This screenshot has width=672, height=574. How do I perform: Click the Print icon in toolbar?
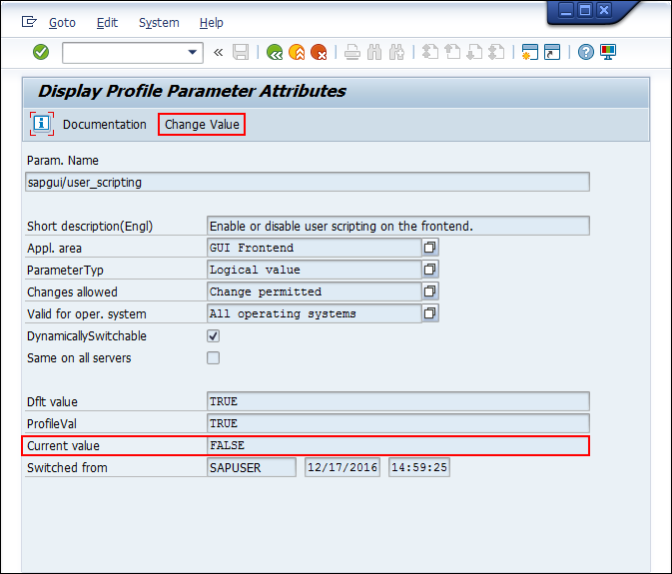352,52
